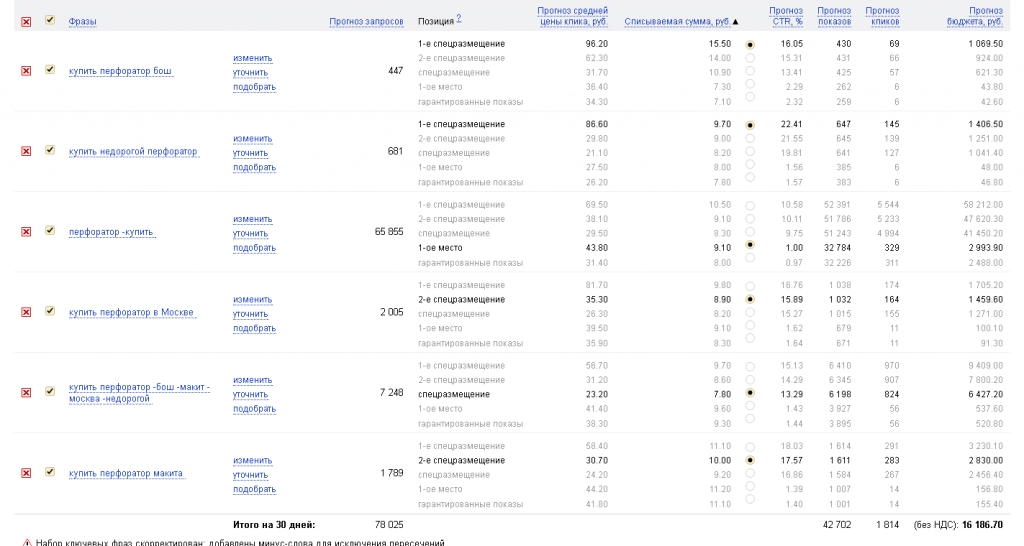
Task: Sort by Прогноз запросов column header
Action: click(x=366, y=22)
